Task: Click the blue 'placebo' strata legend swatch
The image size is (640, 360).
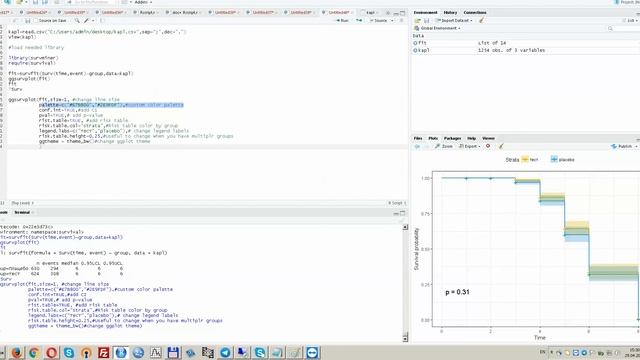Action: pyautogui.click(x=554, y=159)
